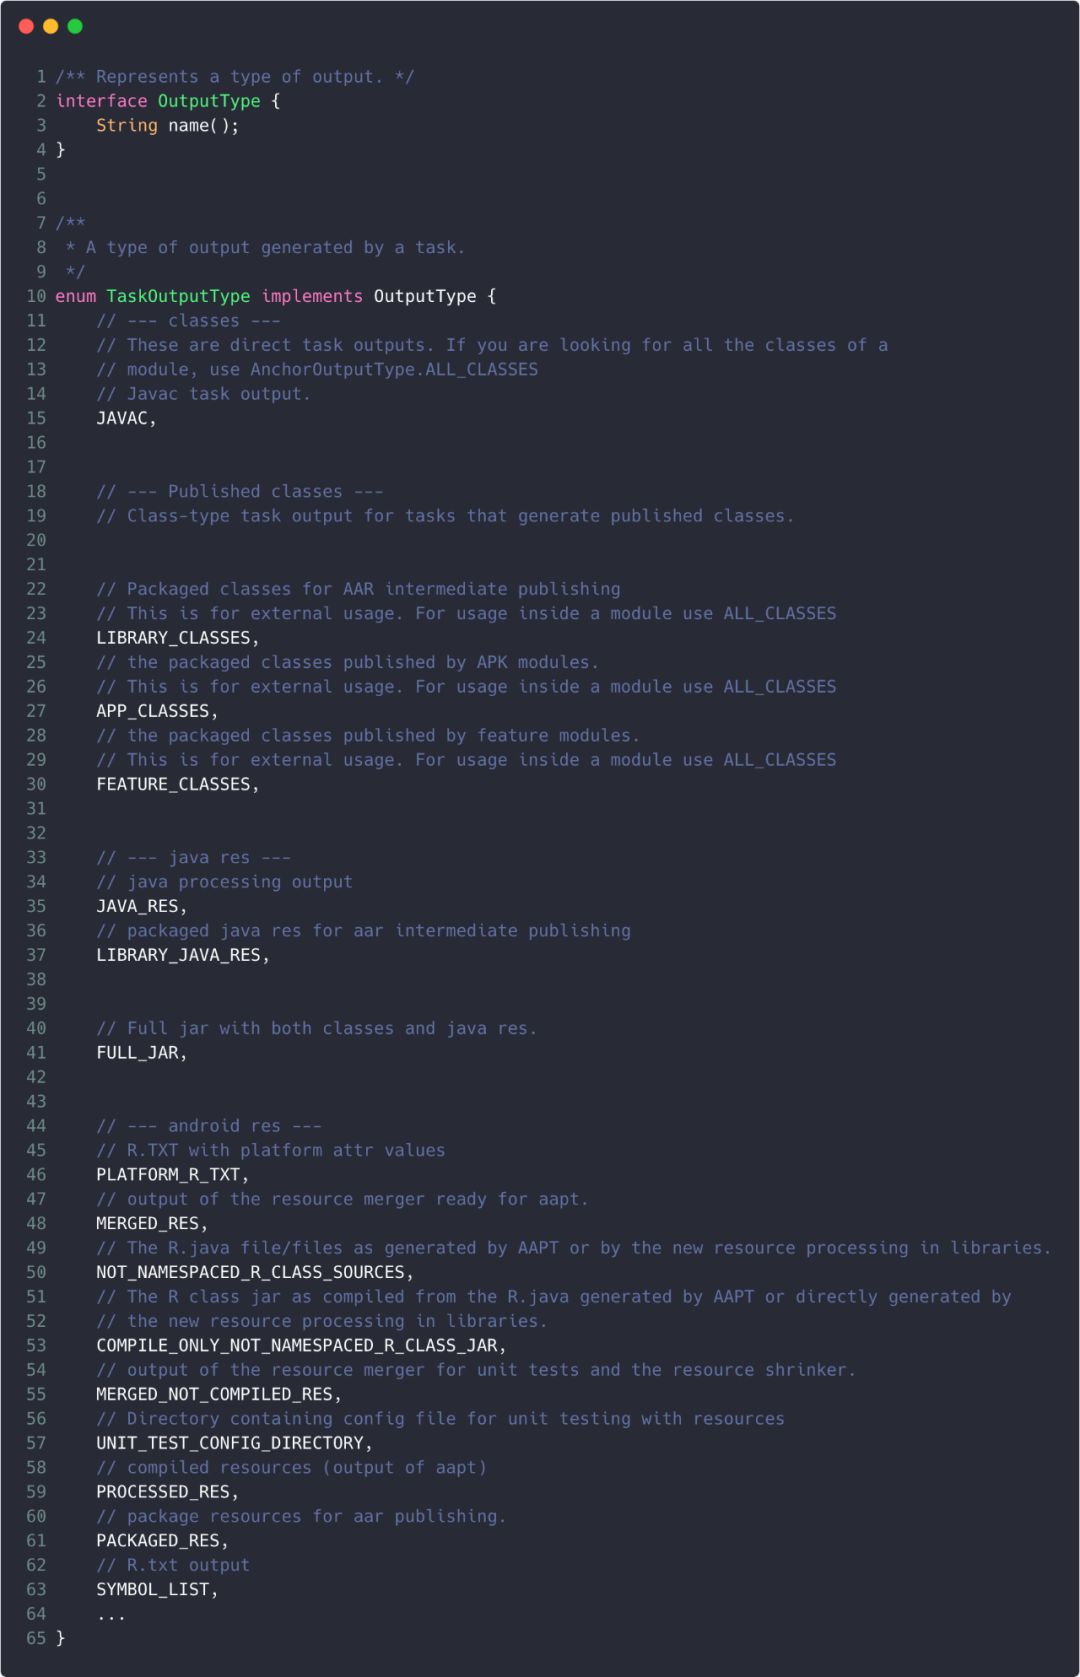Click the 'interface' keyword

click(101, 101)
